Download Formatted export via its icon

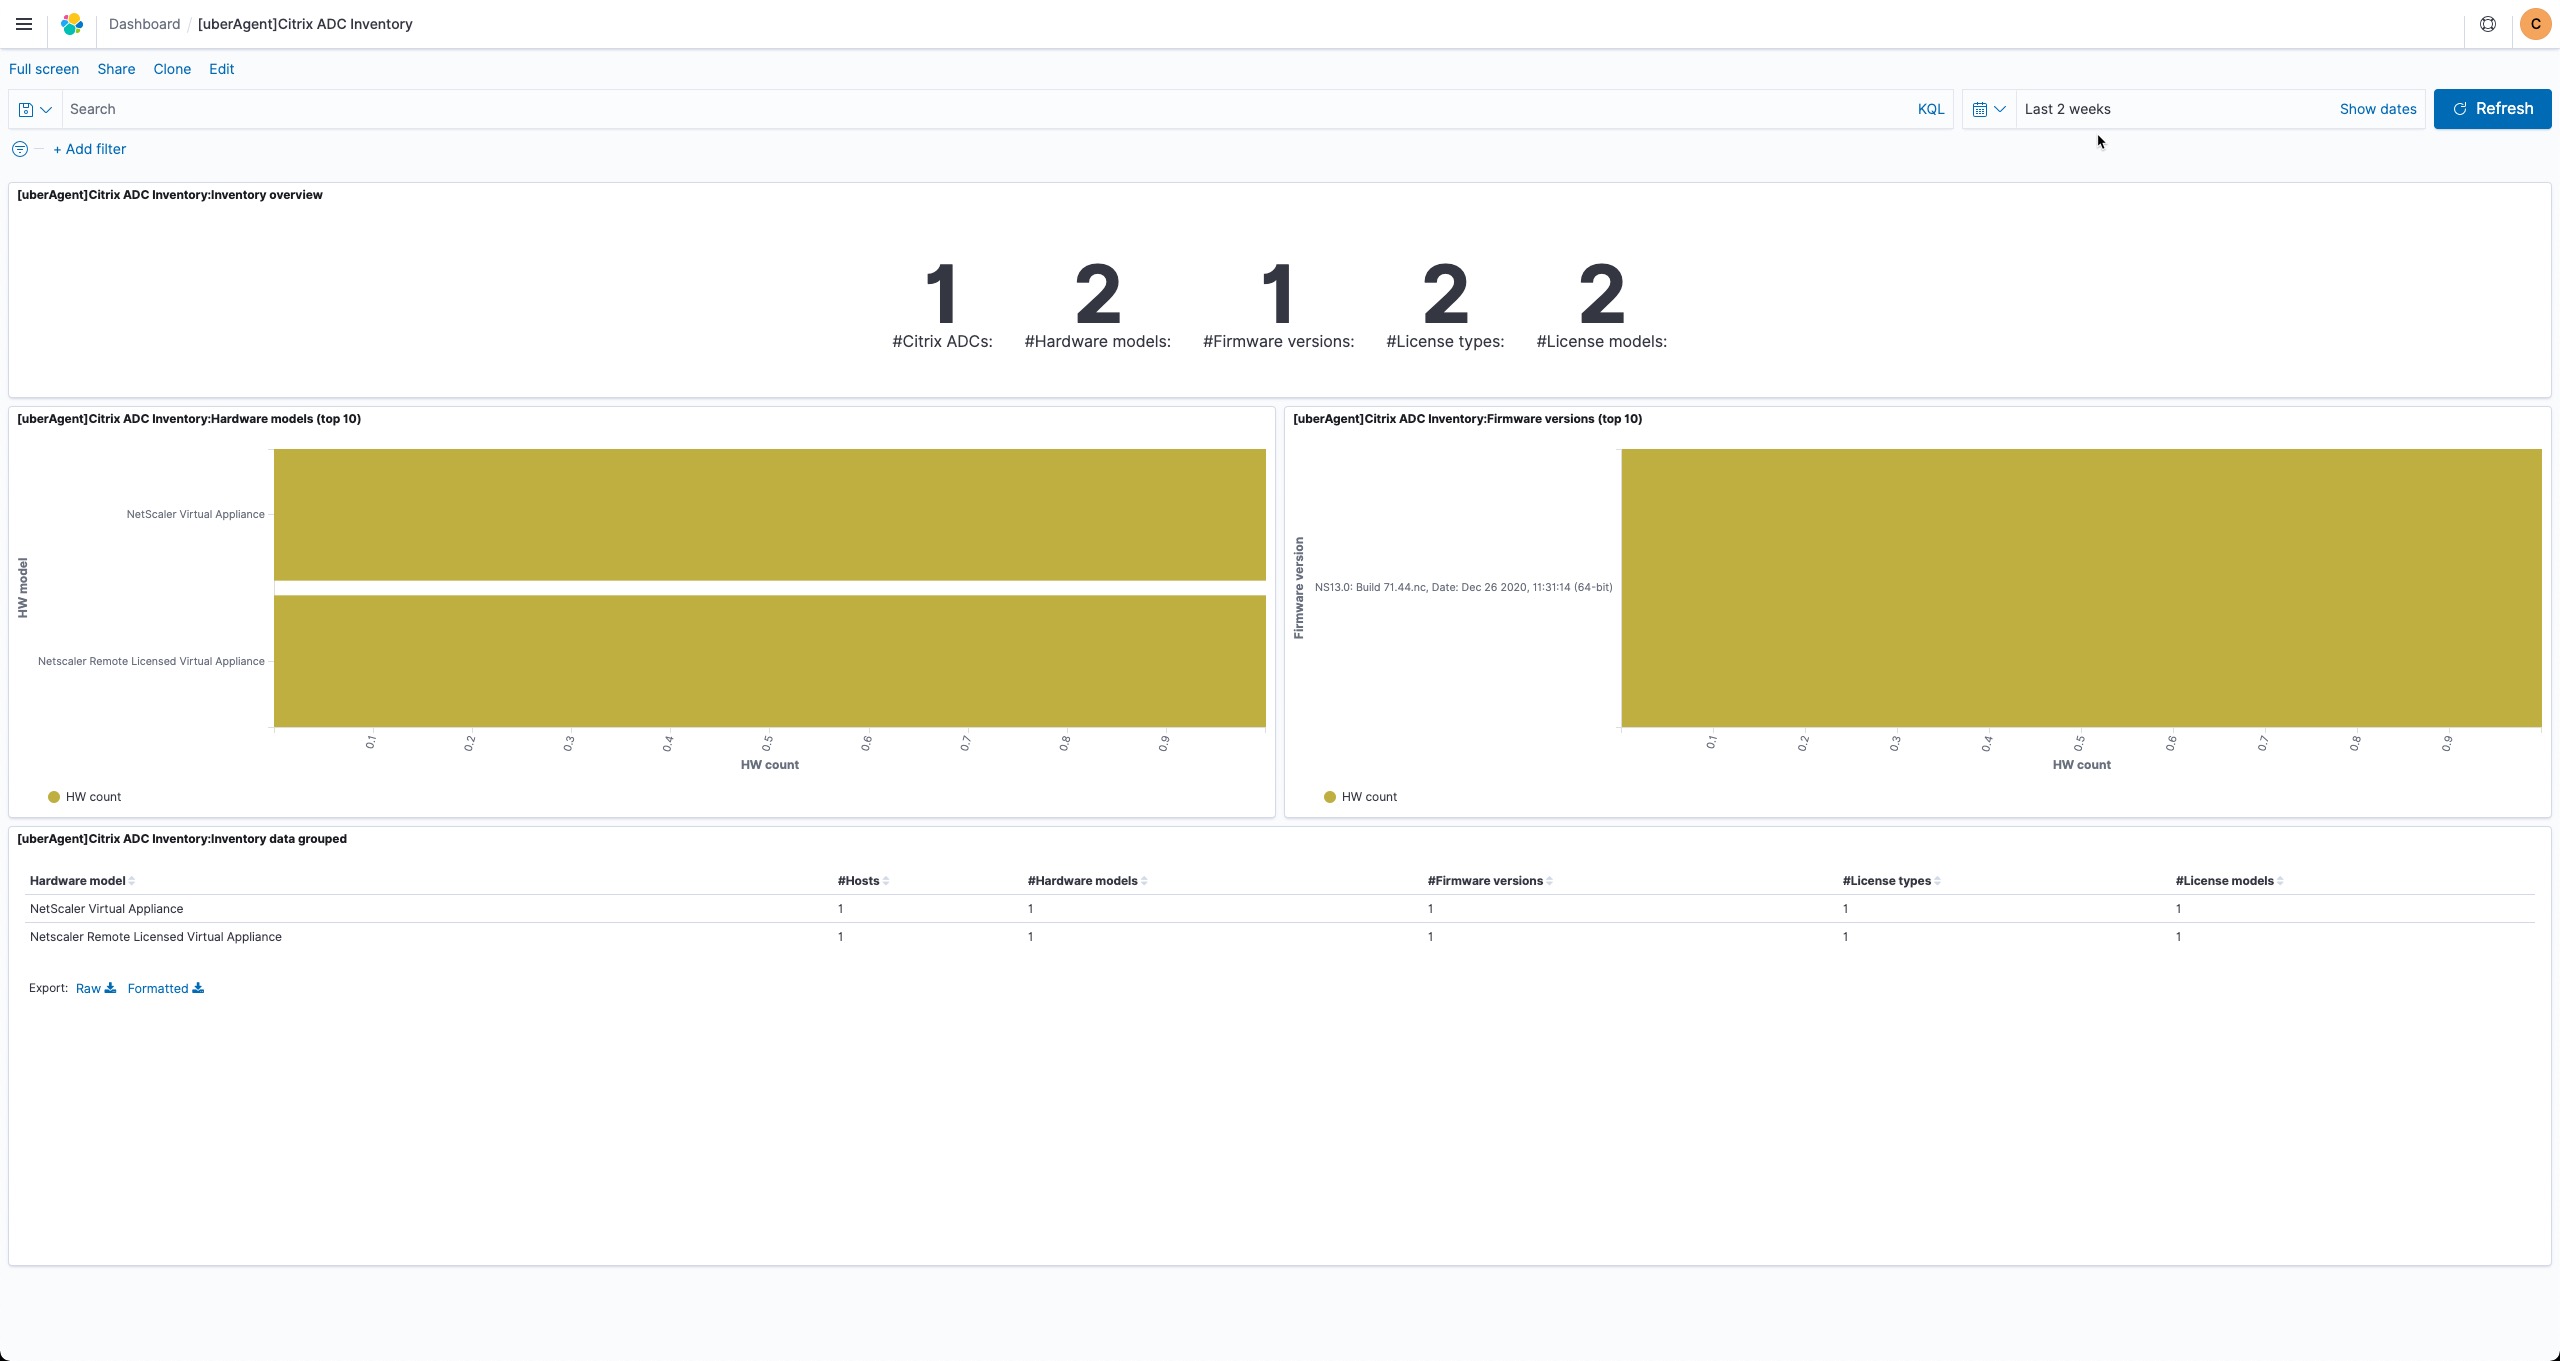click(x=198, y=988)
